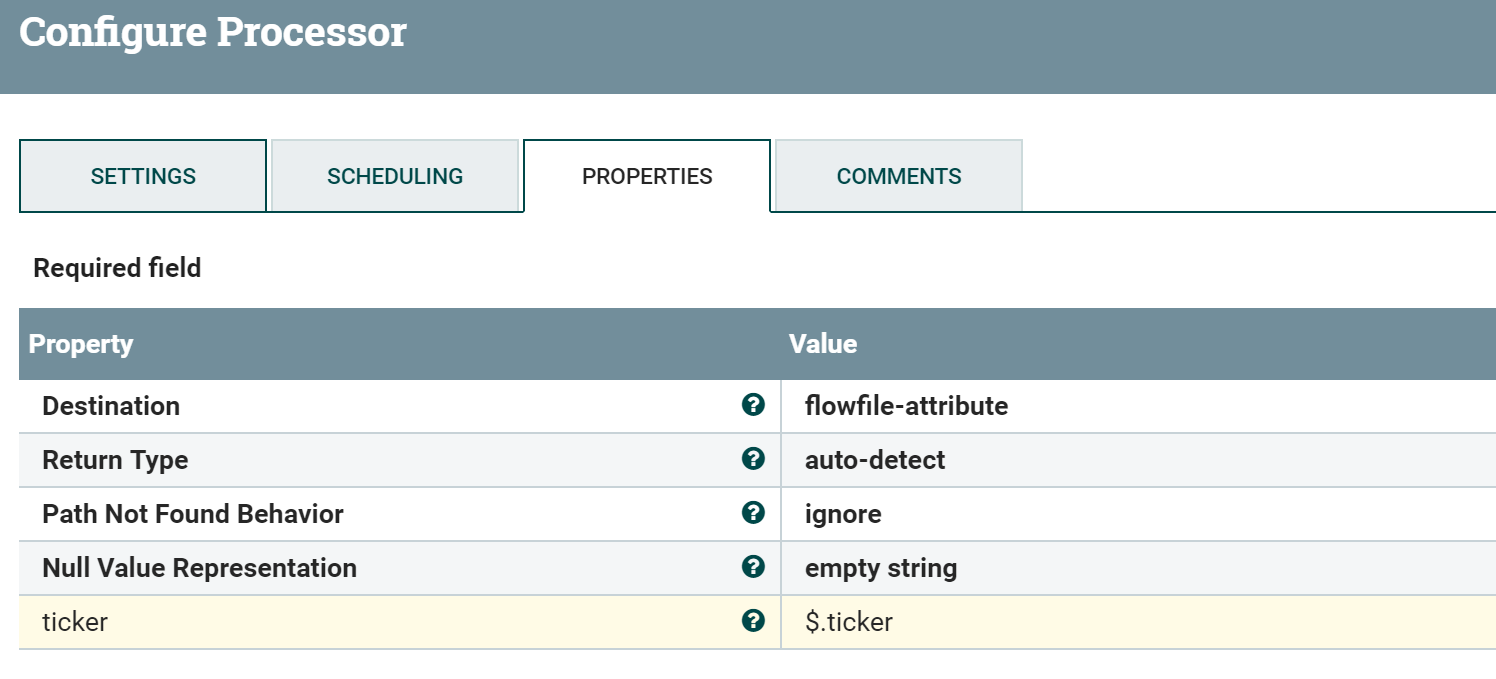Viewport: 1496px width, 679px height.
Task: Click the Return Type property label
Action: tap(115, 460)
